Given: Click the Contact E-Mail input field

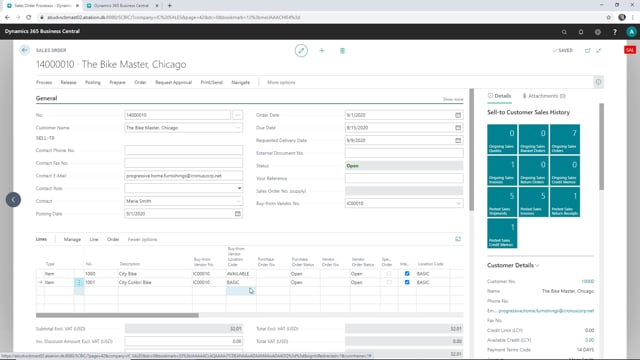Looking at the screenshot, I should coord(183,176).
